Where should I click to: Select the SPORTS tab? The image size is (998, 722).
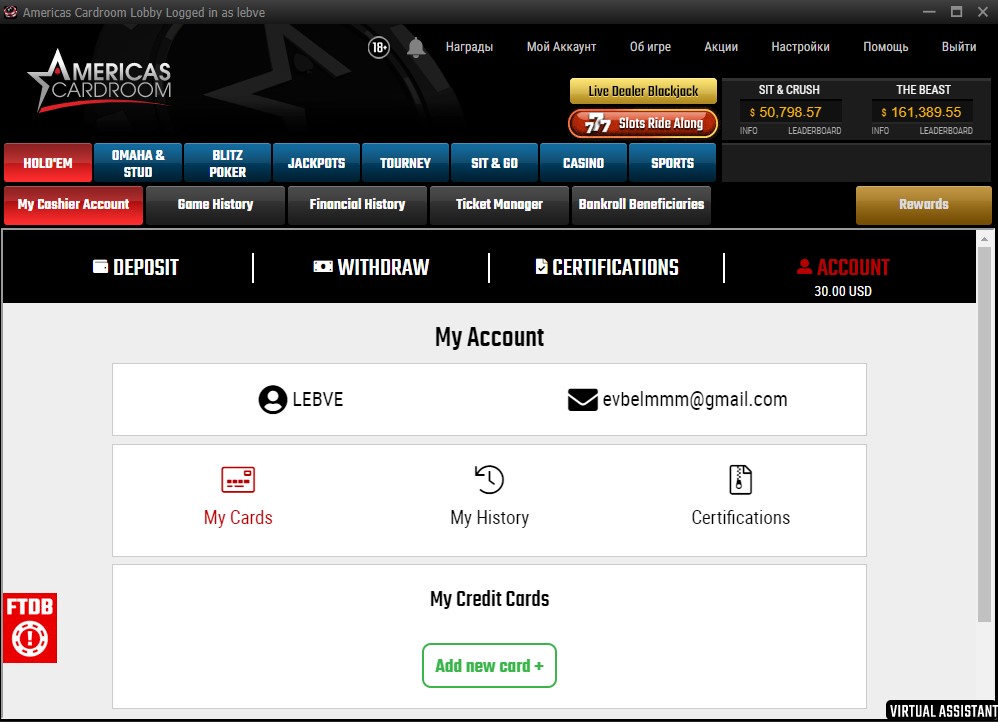click(673, 163)
